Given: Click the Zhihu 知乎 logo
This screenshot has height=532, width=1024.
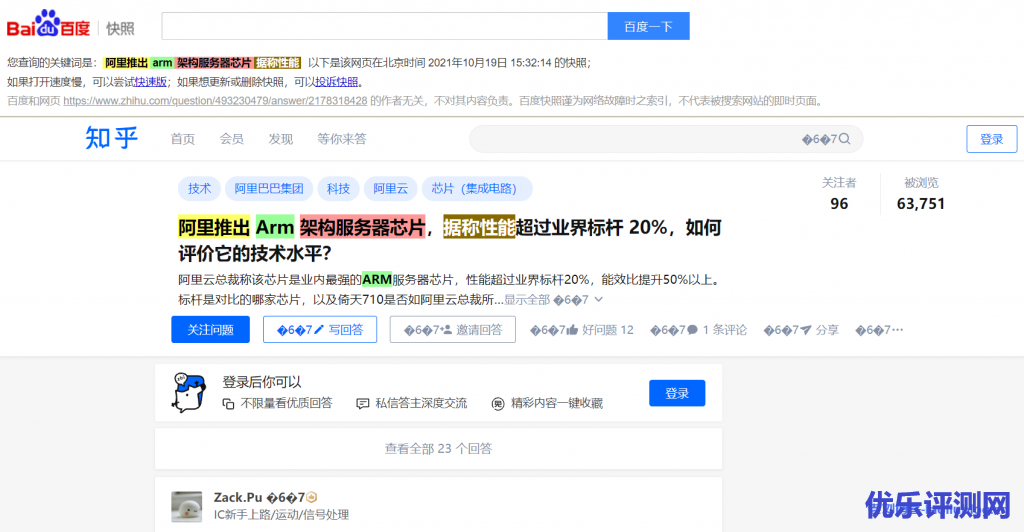Looking at the screenshot, I should pyautogui.click(x=112, y=139).
